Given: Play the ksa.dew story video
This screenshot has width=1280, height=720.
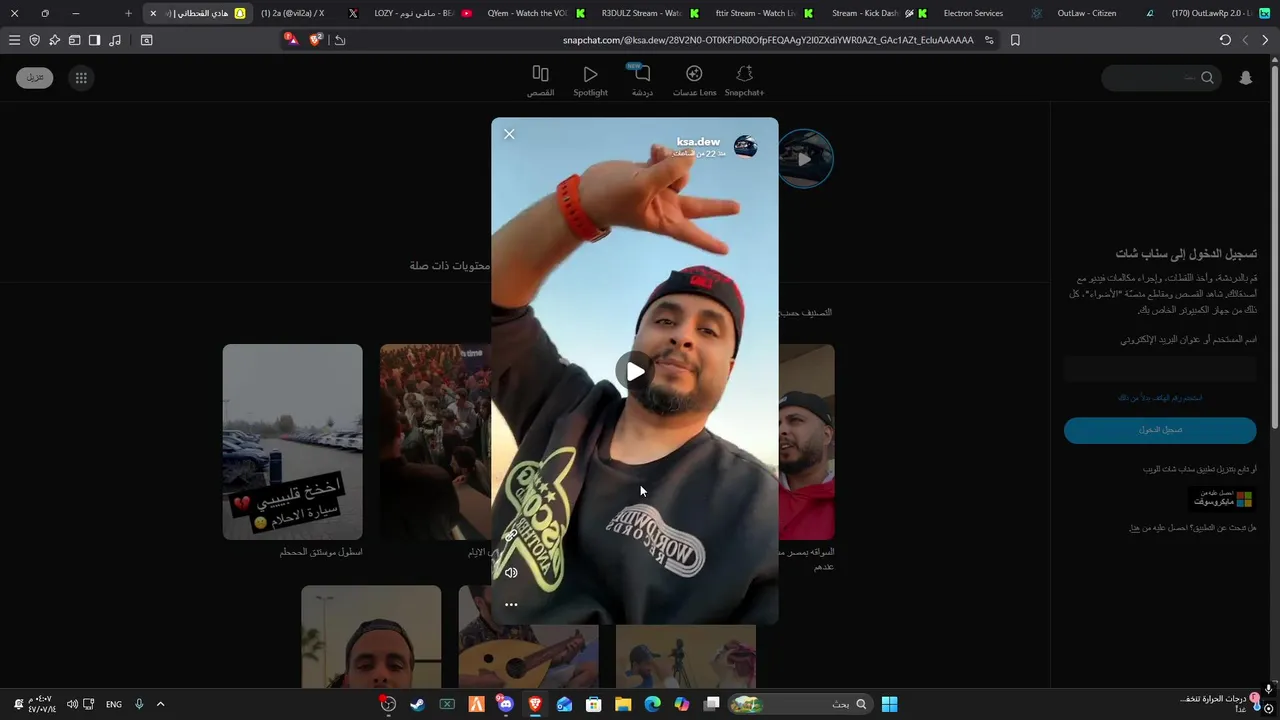Looking at the screenshot, I should tap(635, 372).
